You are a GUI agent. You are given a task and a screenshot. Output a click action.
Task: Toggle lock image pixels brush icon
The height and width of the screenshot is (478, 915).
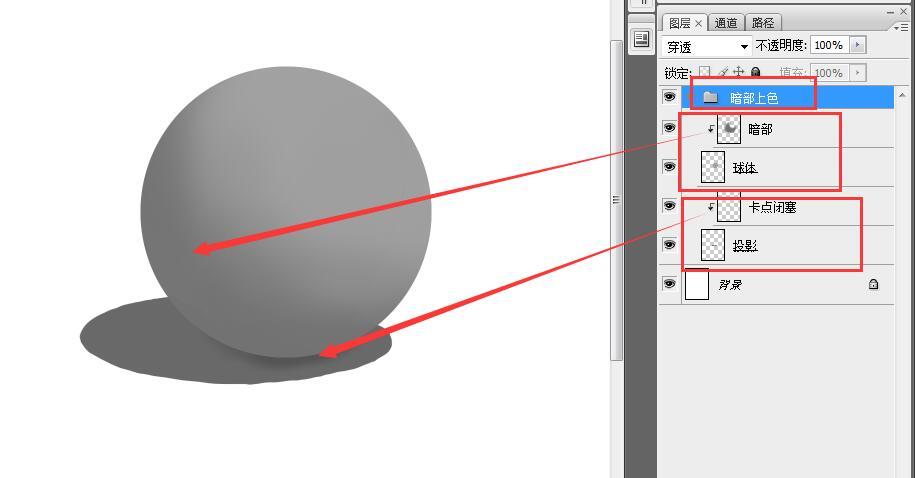pos(723,72)
